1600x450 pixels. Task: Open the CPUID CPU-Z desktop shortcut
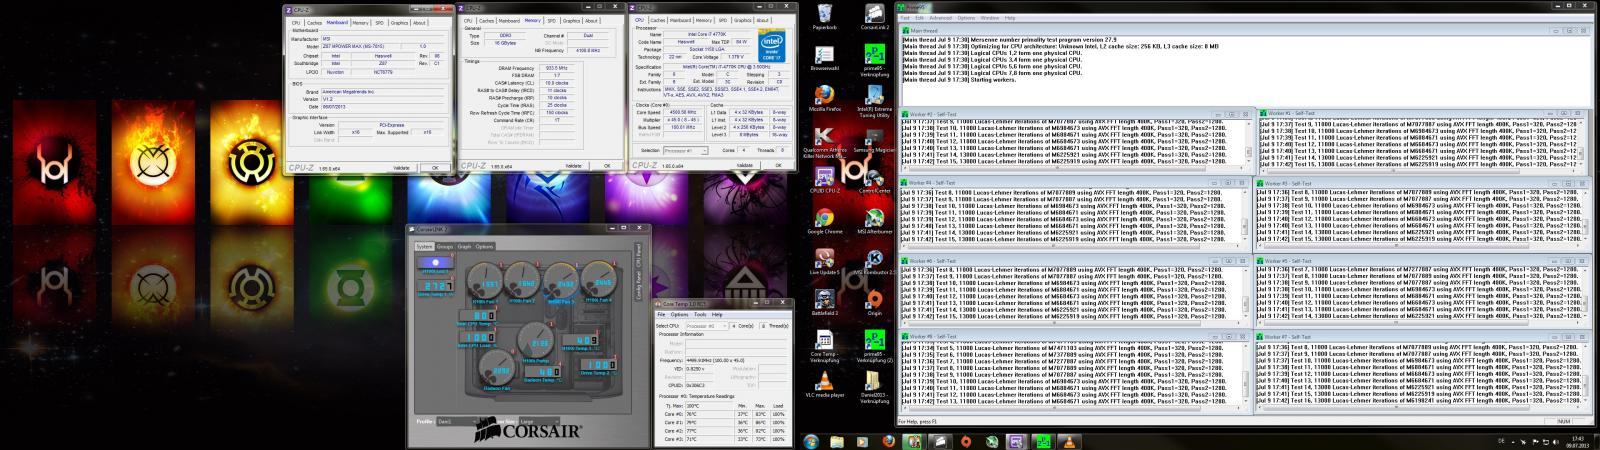(x=824, y=181)
